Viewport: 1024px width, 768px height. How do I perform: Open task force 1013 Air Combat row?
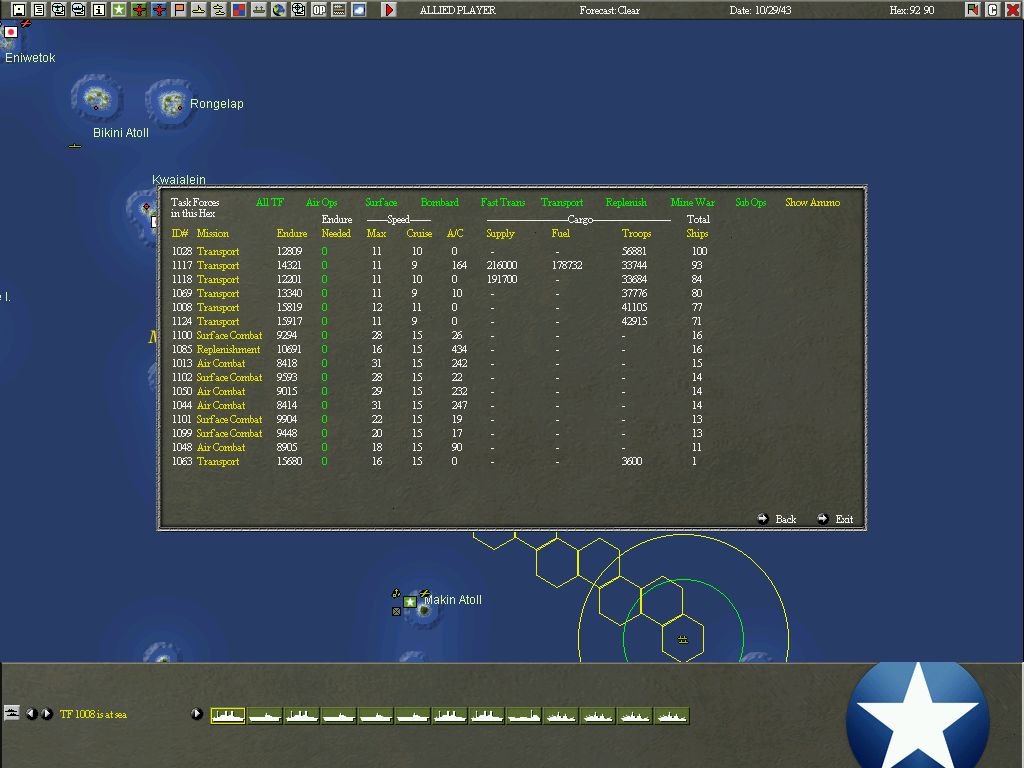point(440,363)
